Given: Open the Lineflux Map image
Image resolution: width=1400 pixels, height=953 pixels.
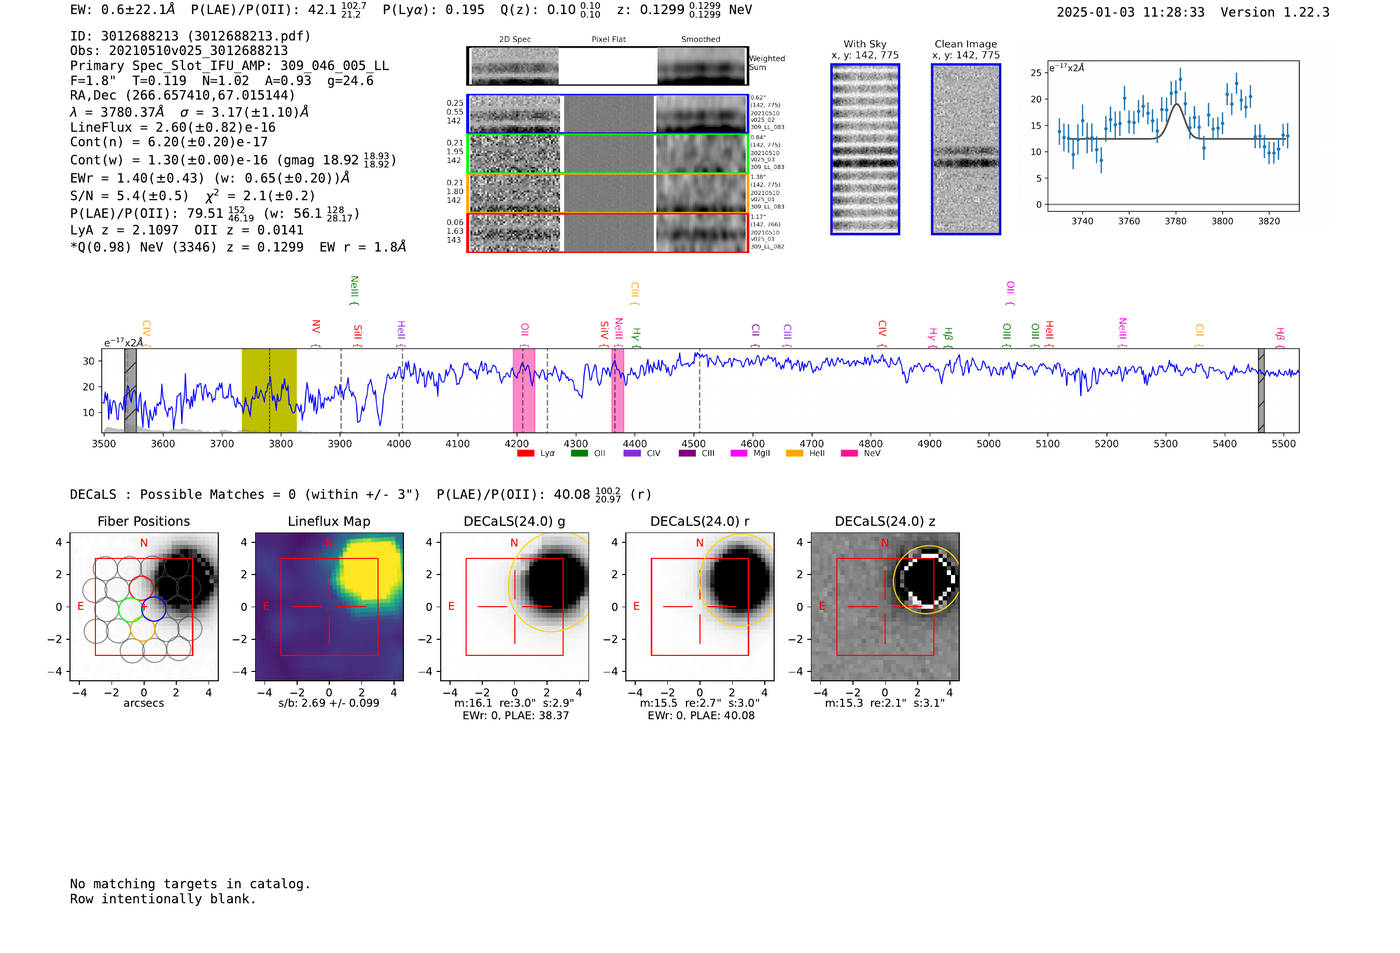Looking at the screenshot, I should pos(329,606).
